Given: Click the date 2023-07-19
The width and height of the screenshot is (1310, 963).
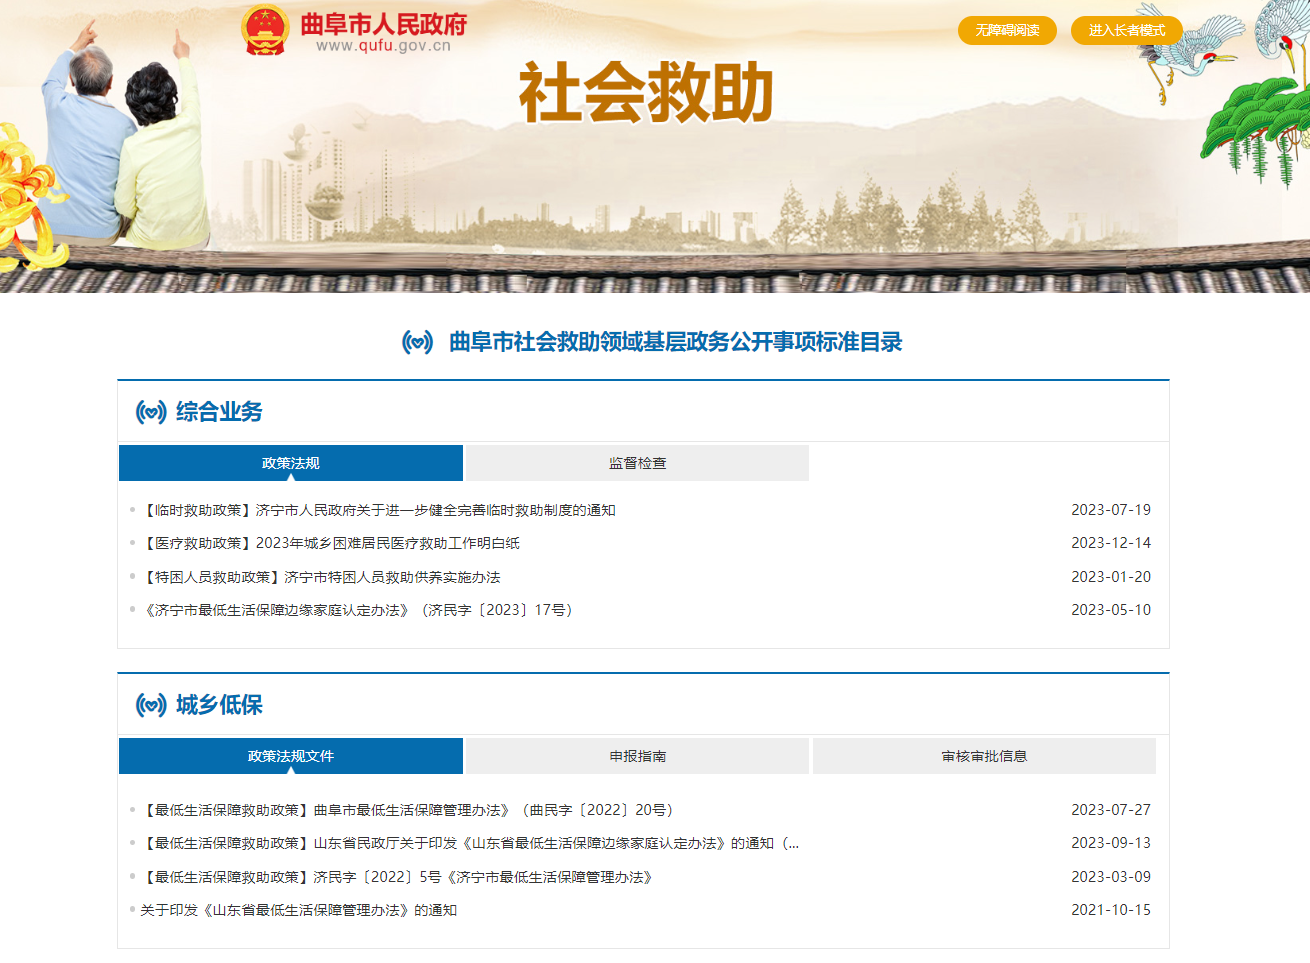Looking at the screenshot, I should (x=1111, y=510).
